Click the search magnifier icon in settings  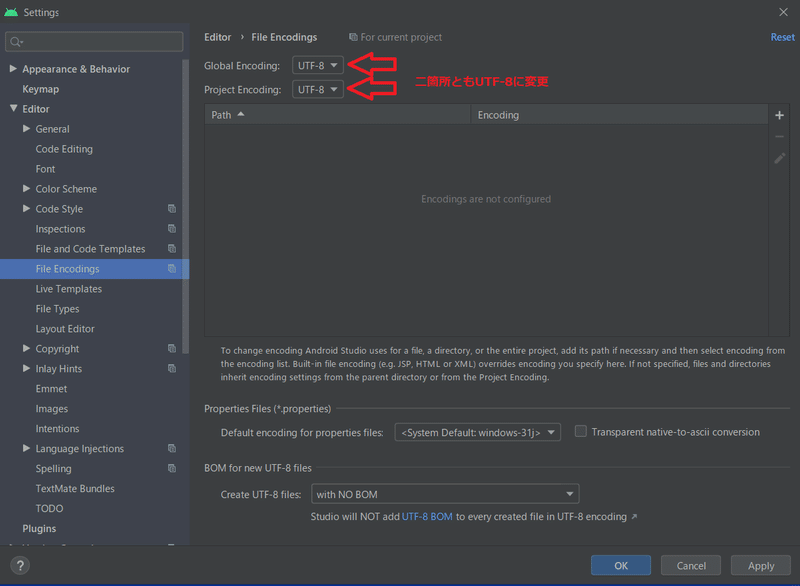pos(16,42)
